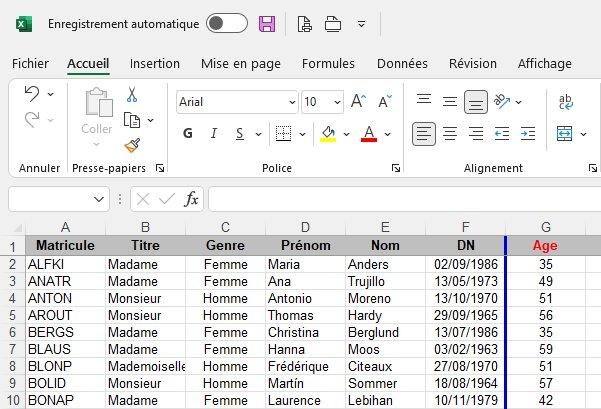Click the center horizontal alignment icon
Viewport: 601px width, 409px height.
pyautogui.click(x=450, y=133)
